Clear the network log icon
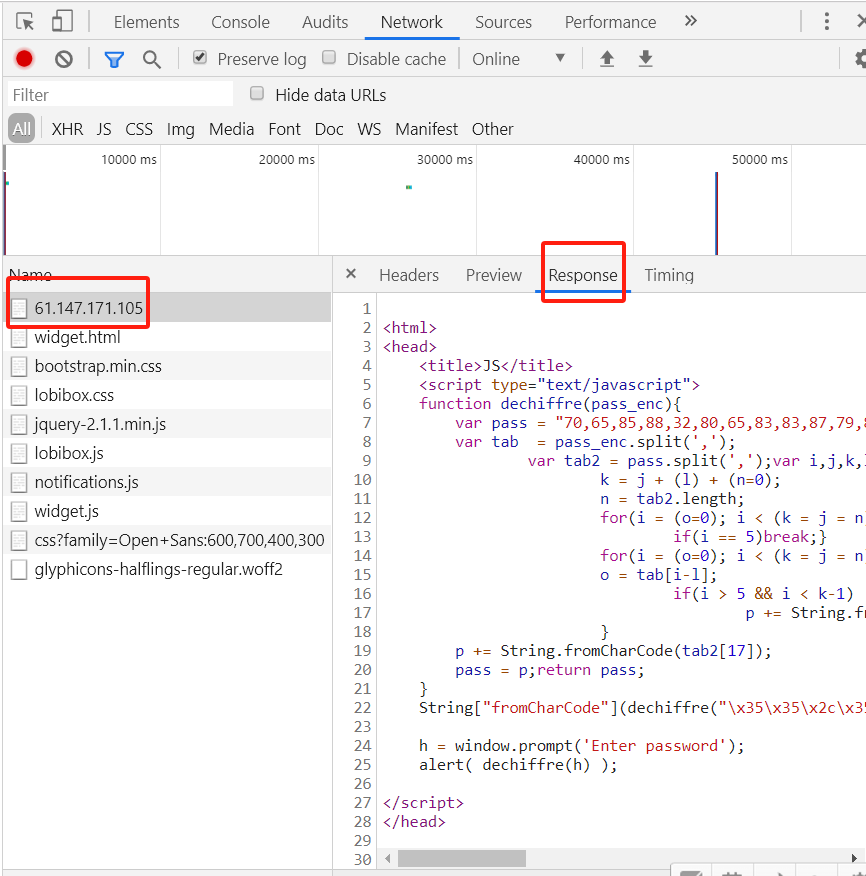Image resolution: width=866 pixels, height=876 pixels. (64, 59)
